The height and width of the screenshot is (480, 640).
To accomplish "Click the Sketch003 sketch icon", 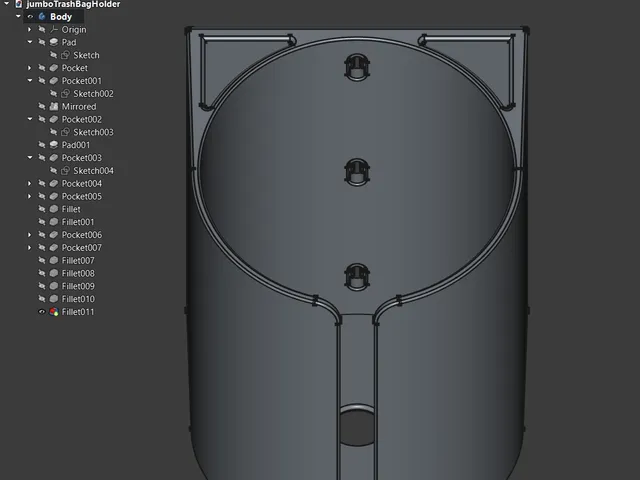I will [65, 132].
